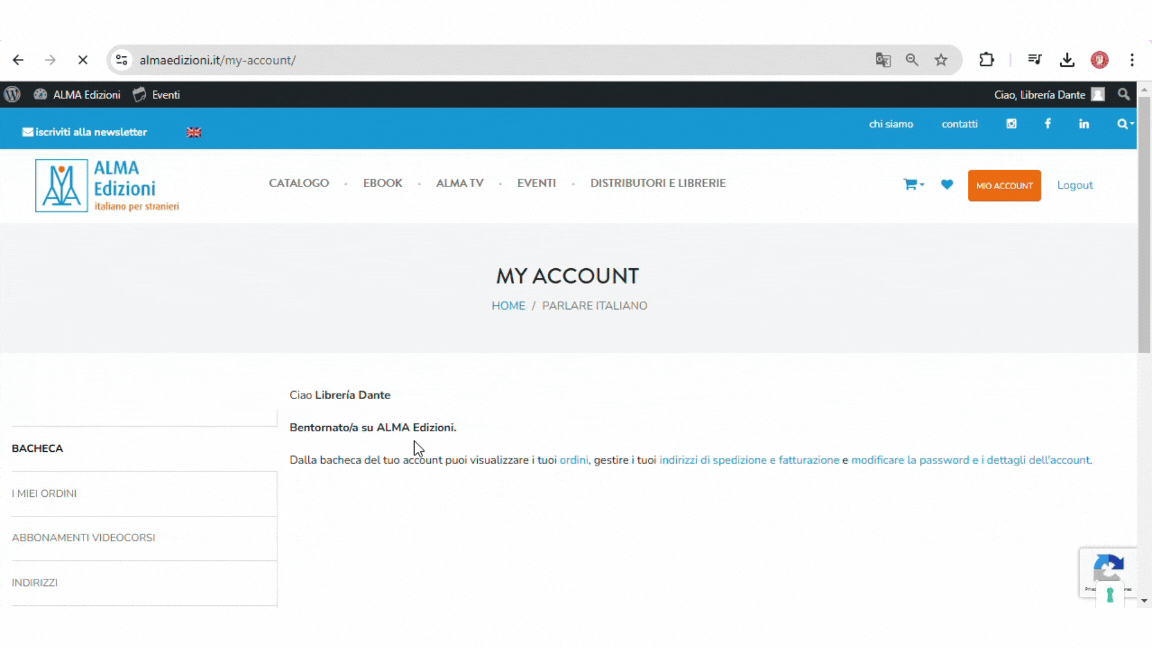This screenshot has width=1152, height=648.
Task: Open WordPress admin bar search
Action: [1123, 95]
